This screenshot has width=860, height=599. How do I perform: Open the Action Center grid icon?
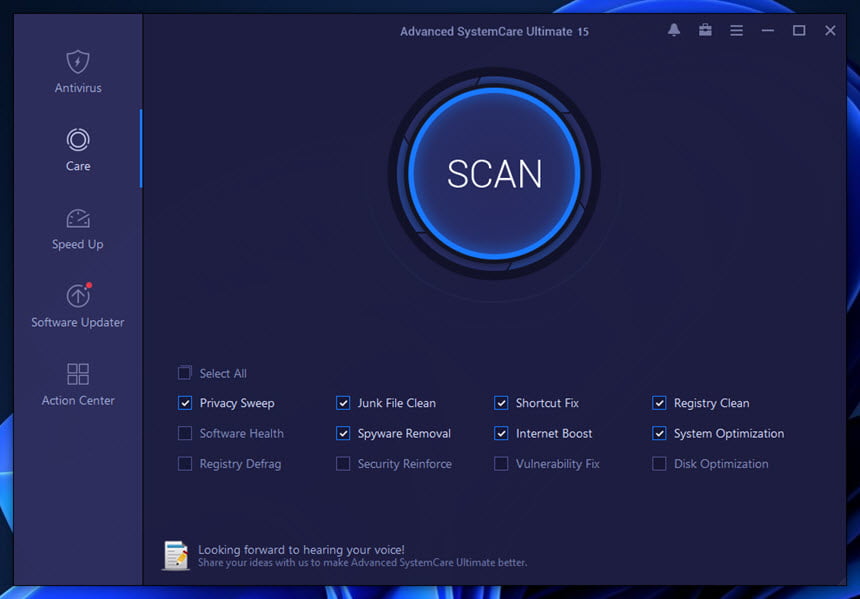pos(78,374)
